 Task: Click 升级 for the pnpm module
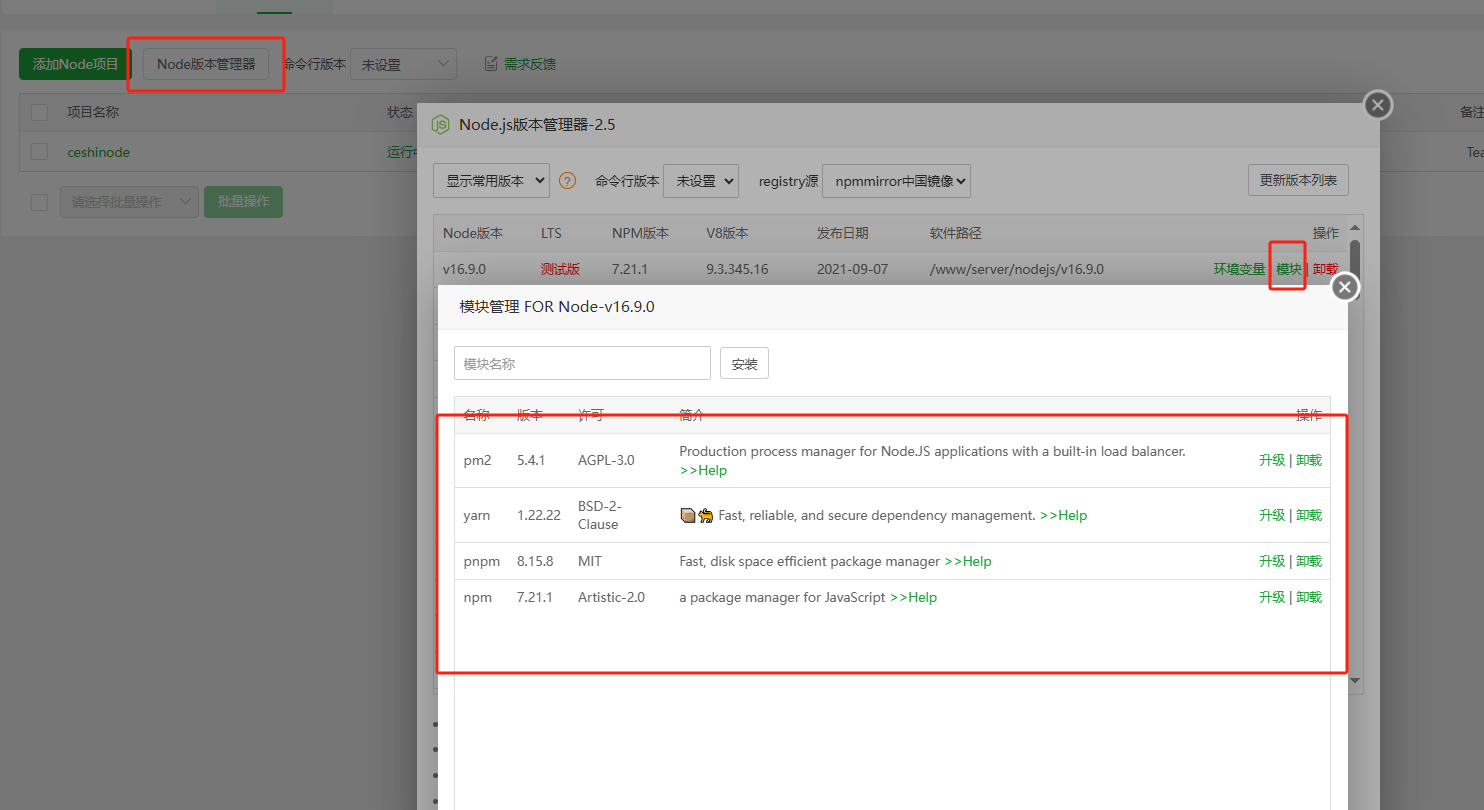pos(1272,561)
